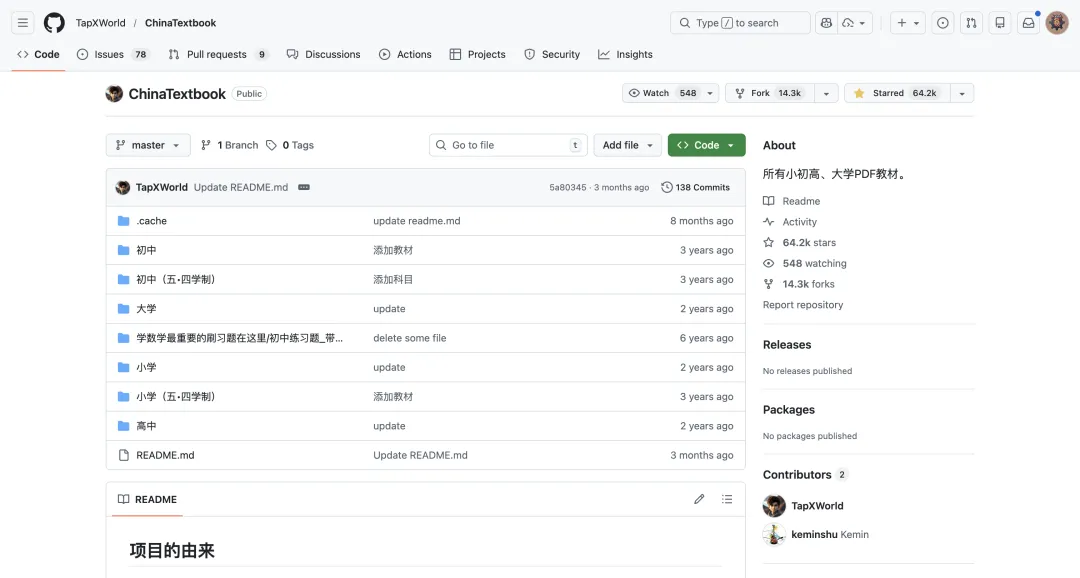Open 'delete some file' commit message
Viewport: 1080px width, 578px height.
[x=410, y=338]
